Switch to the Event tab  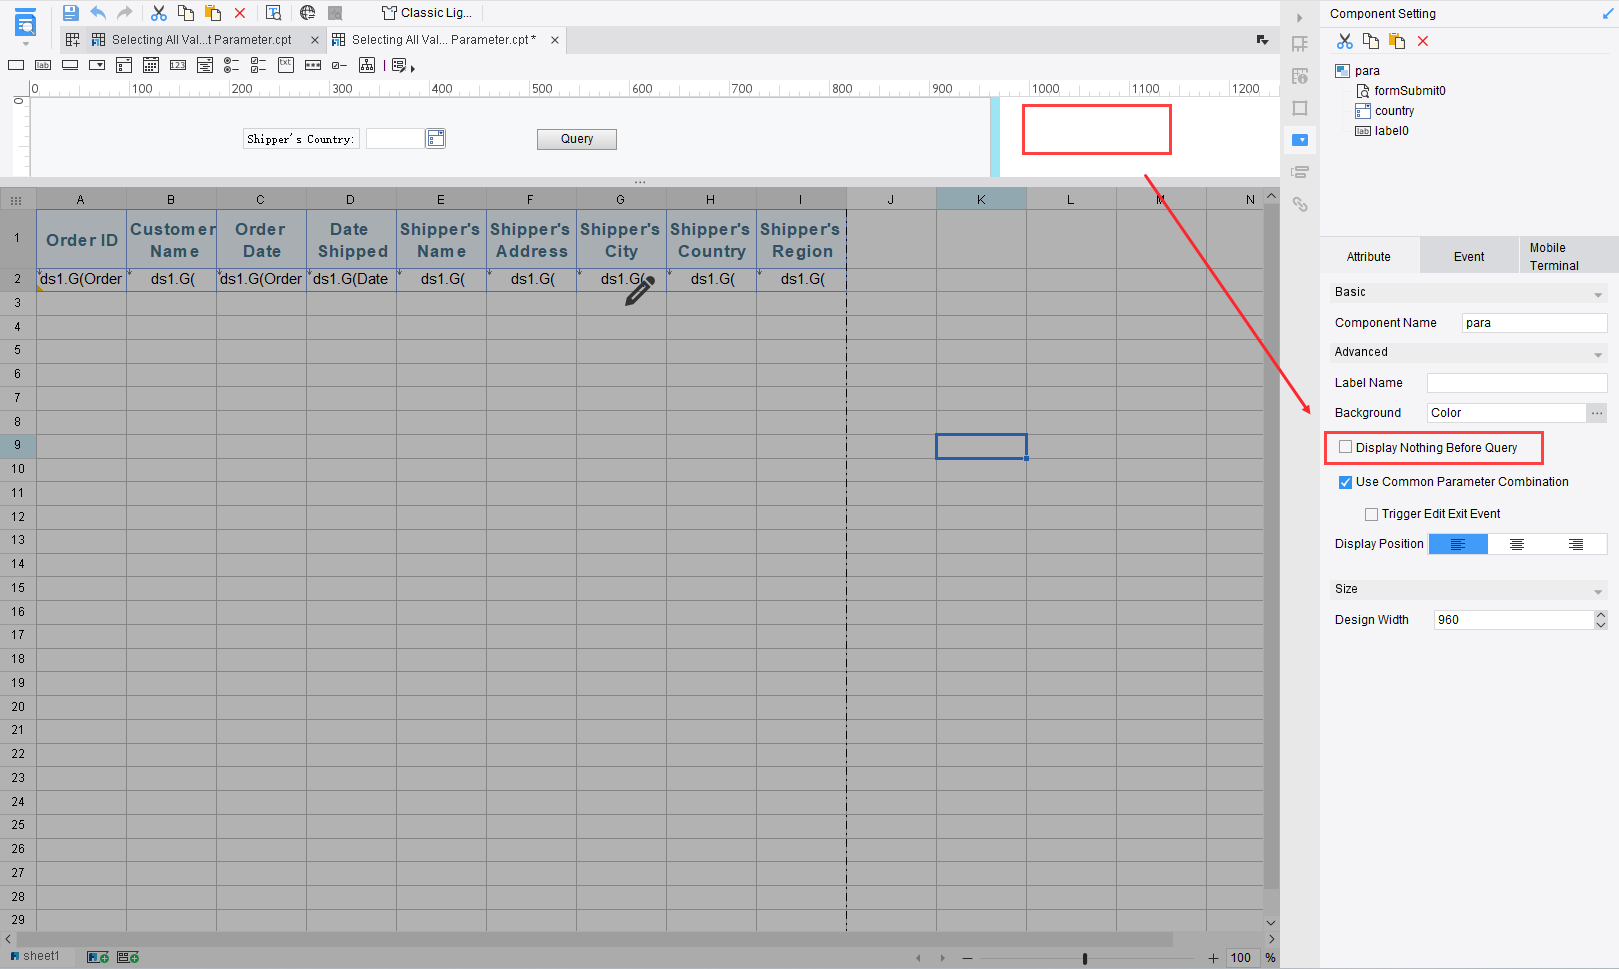click(x=1468, y=255)
